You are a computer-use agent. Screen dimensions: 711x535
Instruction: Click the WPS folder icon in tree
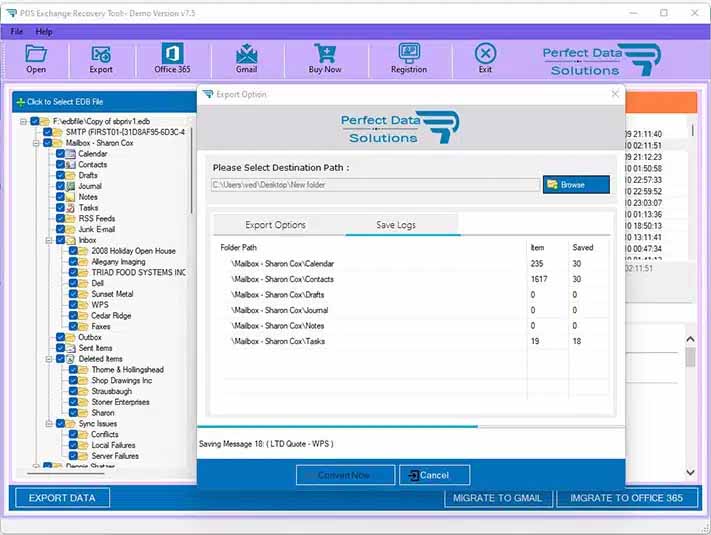83,305
